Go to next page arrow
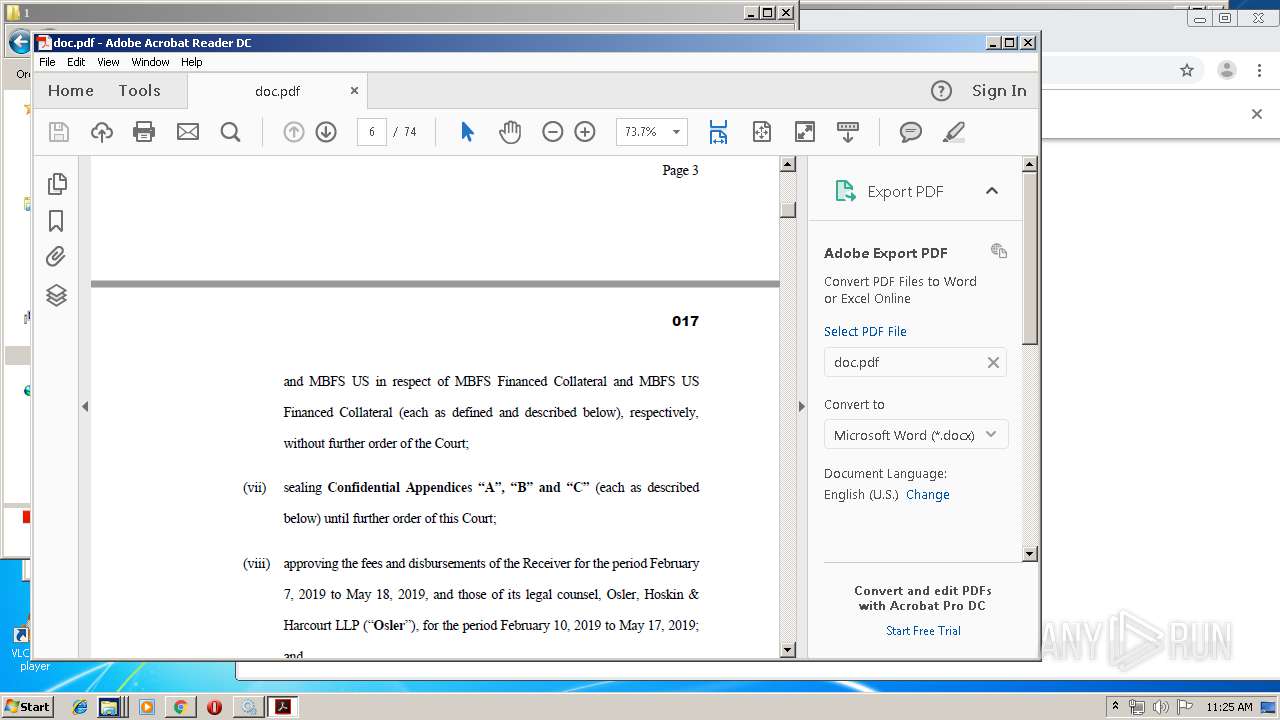The width and height of the screenshot is (1280, 720). 326,132
